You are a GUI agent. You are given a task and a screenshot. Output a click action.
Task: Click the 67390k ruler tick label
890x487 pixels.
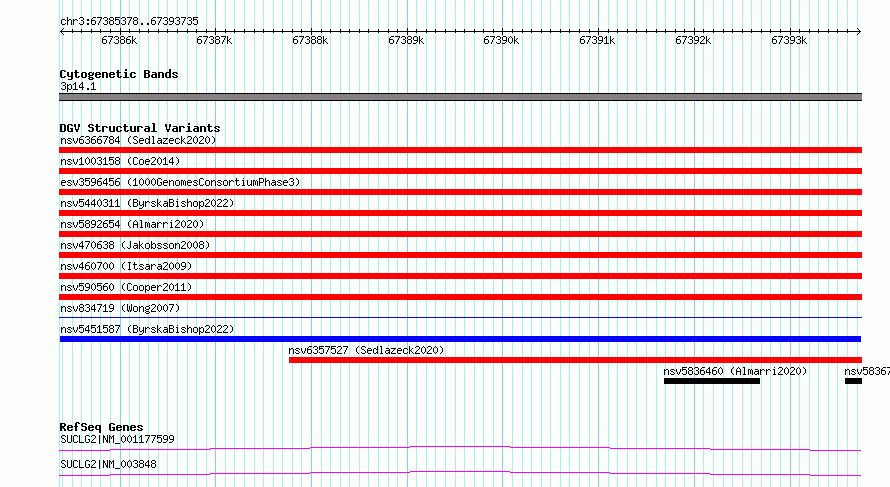(501, 41)
